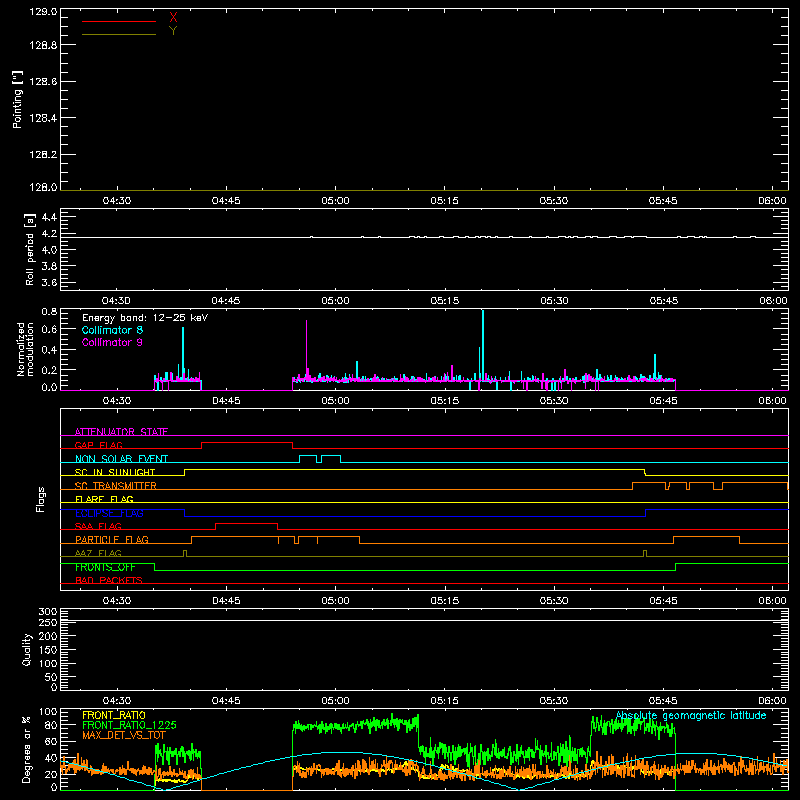Click the dim olive AAZ_FLAG label
This screenshot has height=800, width=800.
click(x=98, y=553)
